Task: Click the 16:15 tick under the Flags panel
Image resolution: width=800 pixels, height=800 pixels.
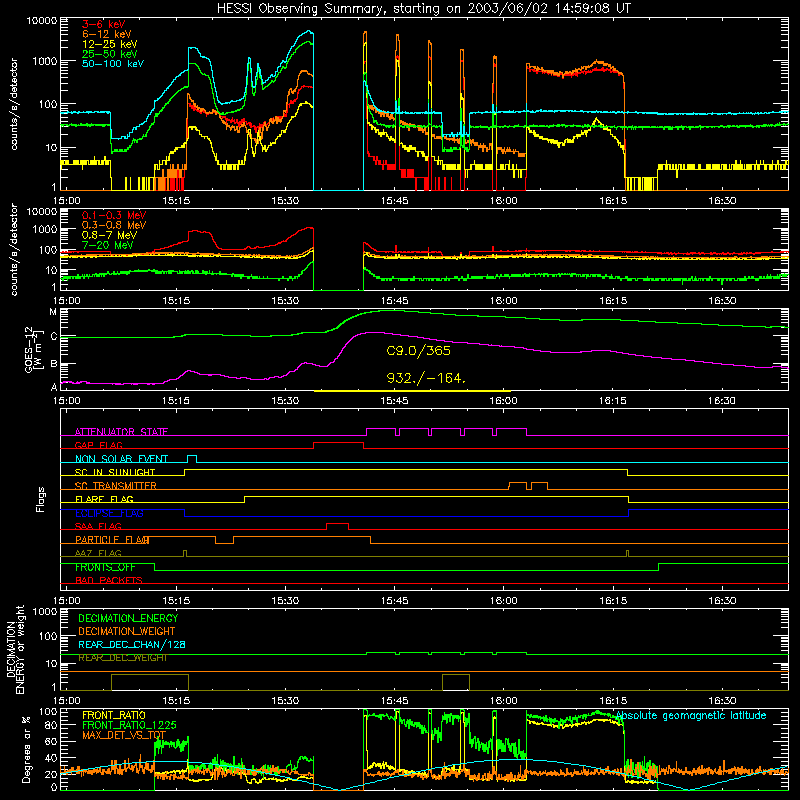Action: [613, 601]
